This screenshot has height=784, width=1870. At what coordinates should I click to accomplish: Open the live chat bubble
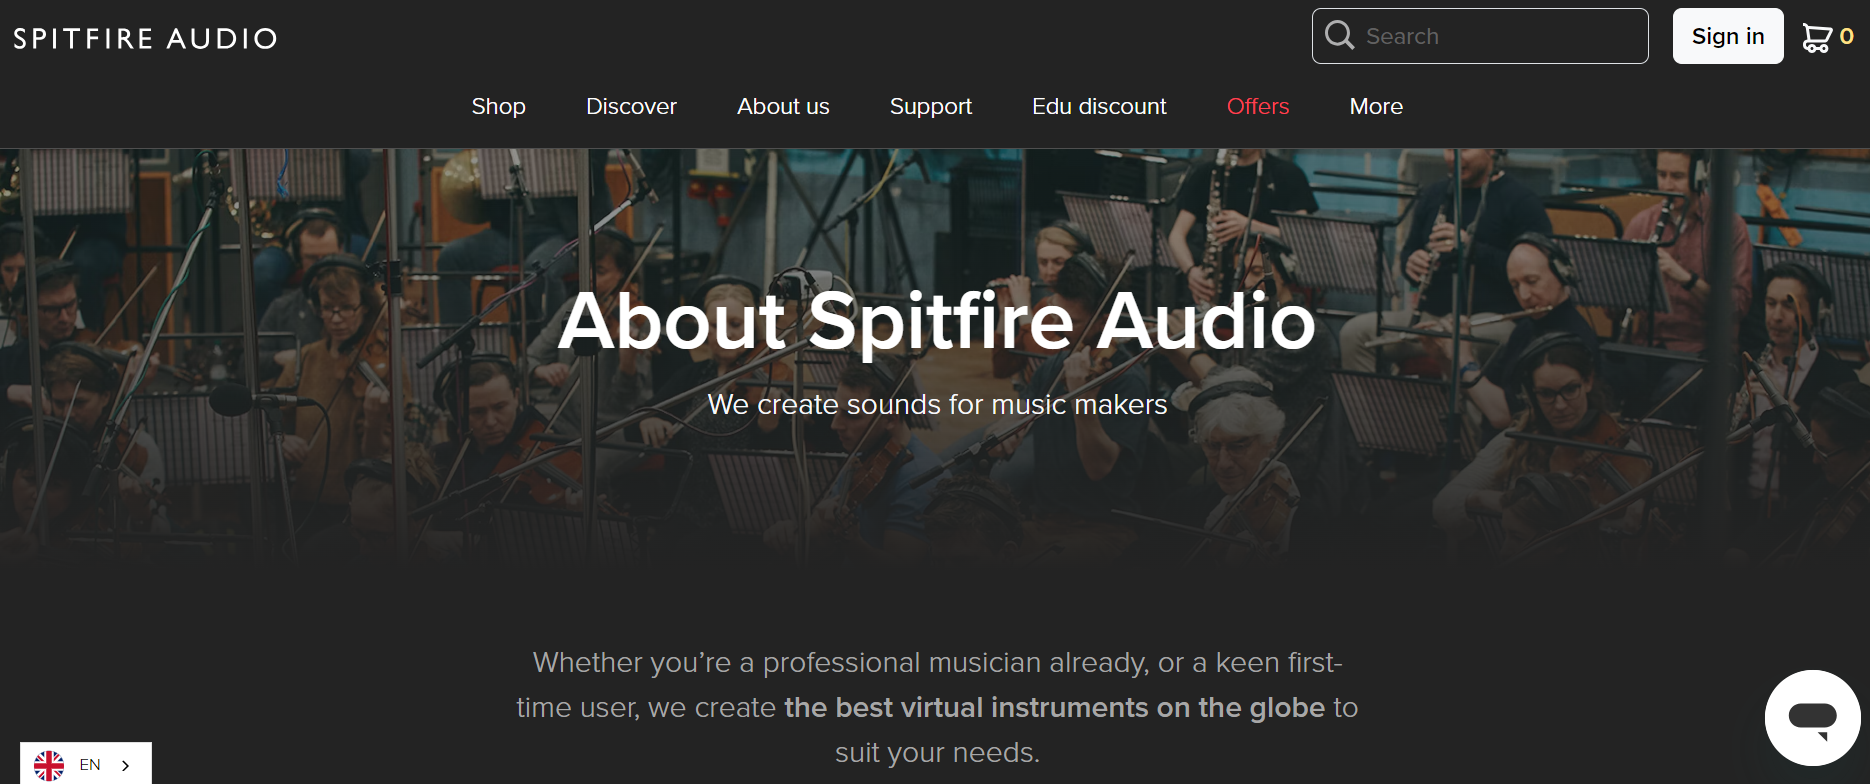[1812, 718]
